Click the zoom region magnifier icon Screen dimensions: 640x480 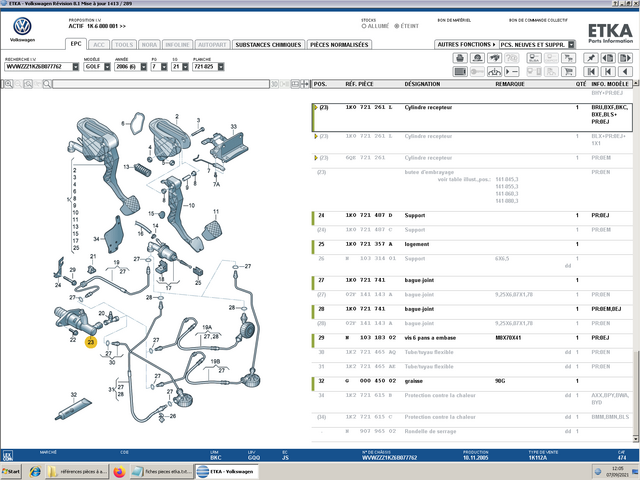click(28, 84)
